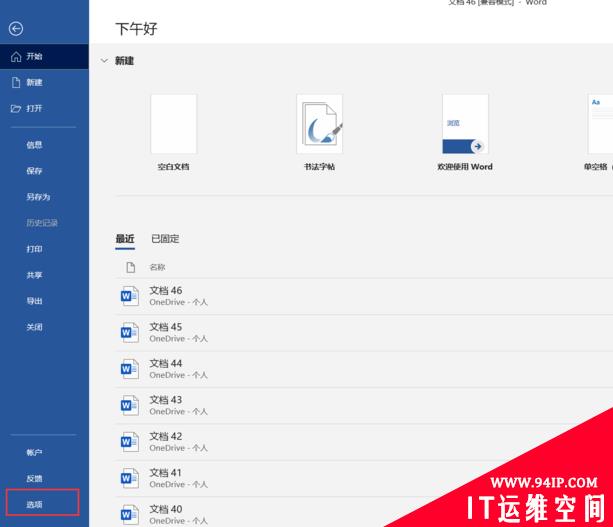Open the file named 文档 42
The height and width of the screenshot is (527, 613).
pyautogui.click(x=166, y=436)
